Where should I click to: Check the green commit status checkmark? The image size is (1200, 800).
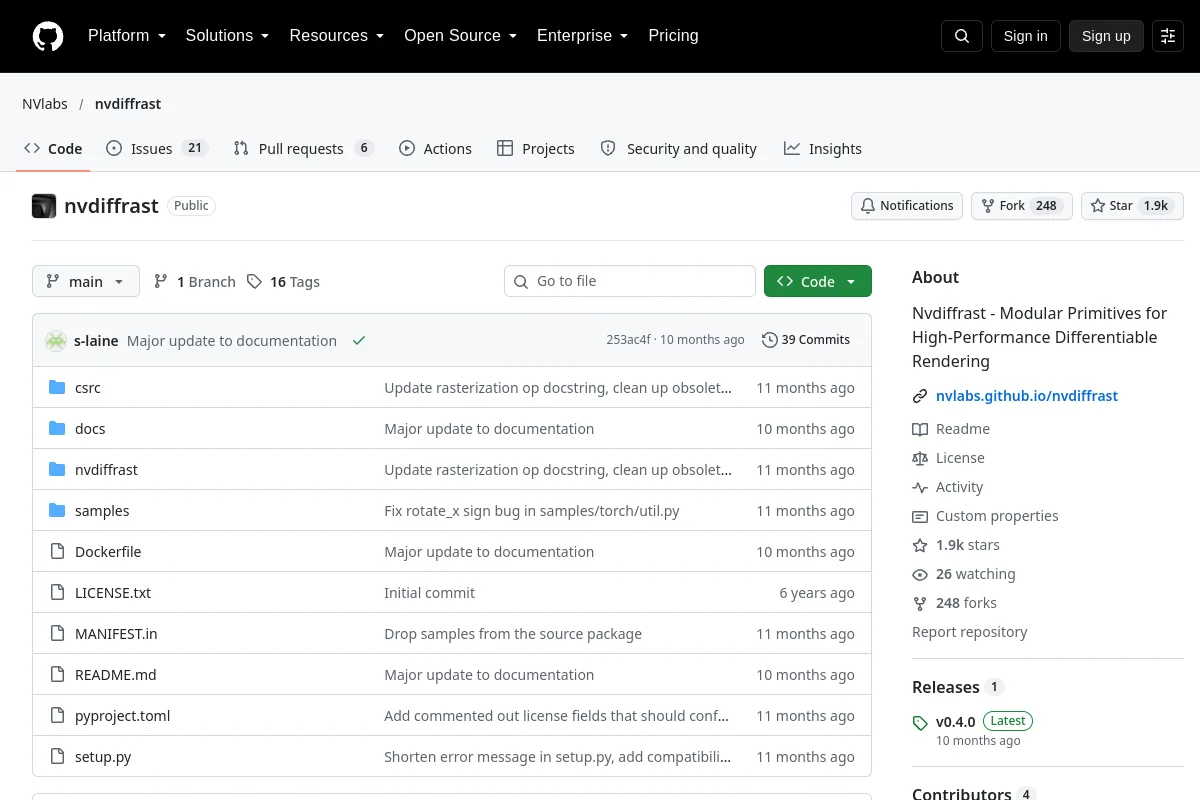click(359, 340)
